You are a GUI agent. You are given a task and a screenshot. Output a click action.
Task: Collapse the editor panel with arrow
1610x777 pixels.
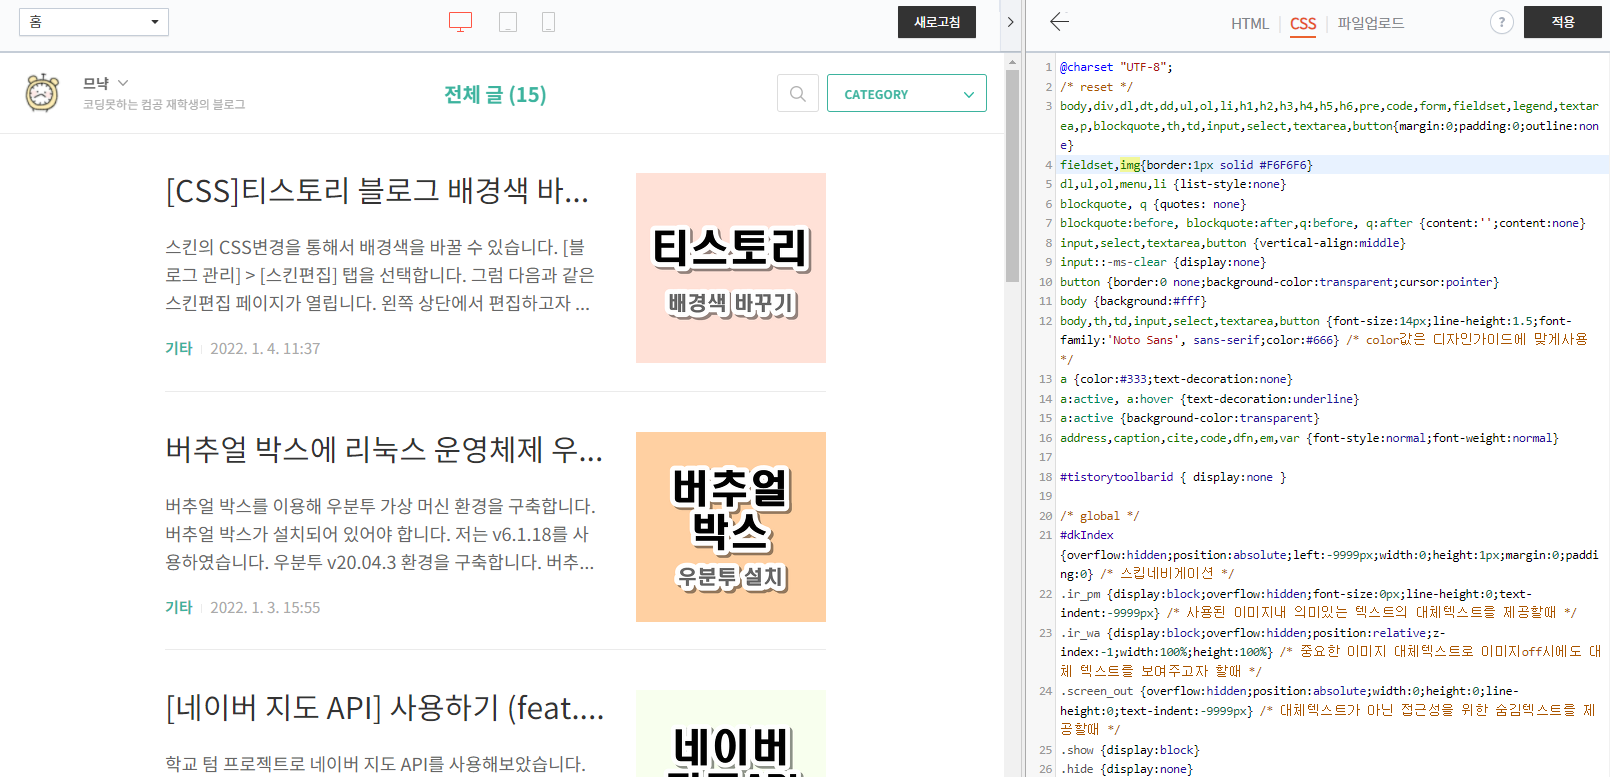click(x=1010, y=22)
